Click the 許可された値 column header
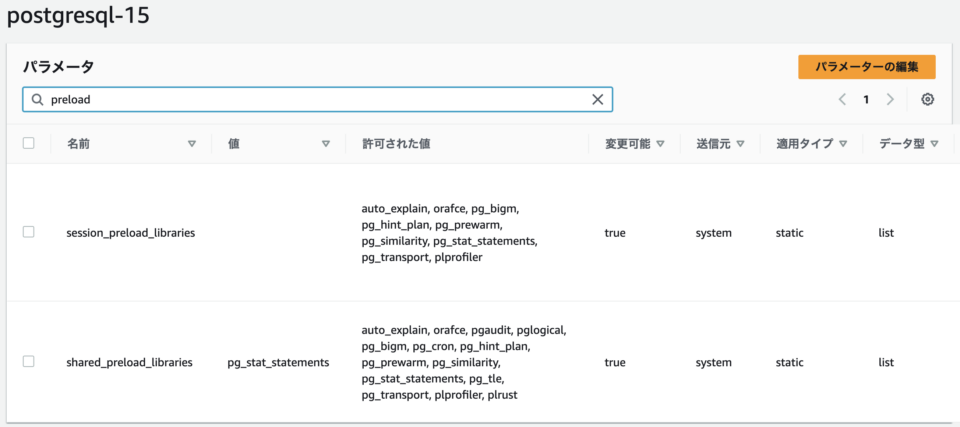960x427 pixels. (x=396, y=144)
